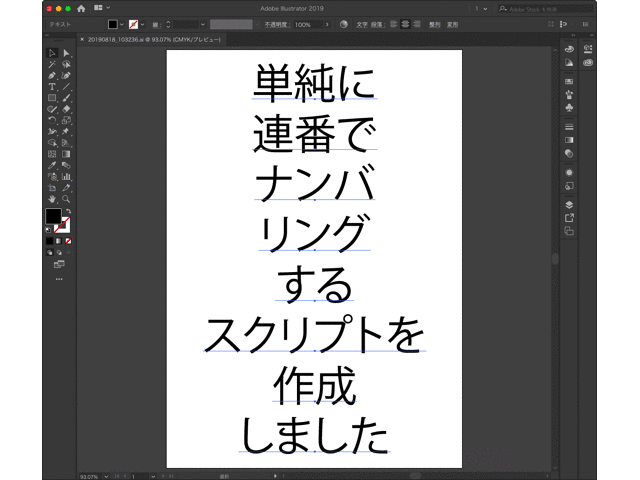Viewport: 640px width, 480px height.
Task: Select the Shape Builder tool
Action: point(52,143)
